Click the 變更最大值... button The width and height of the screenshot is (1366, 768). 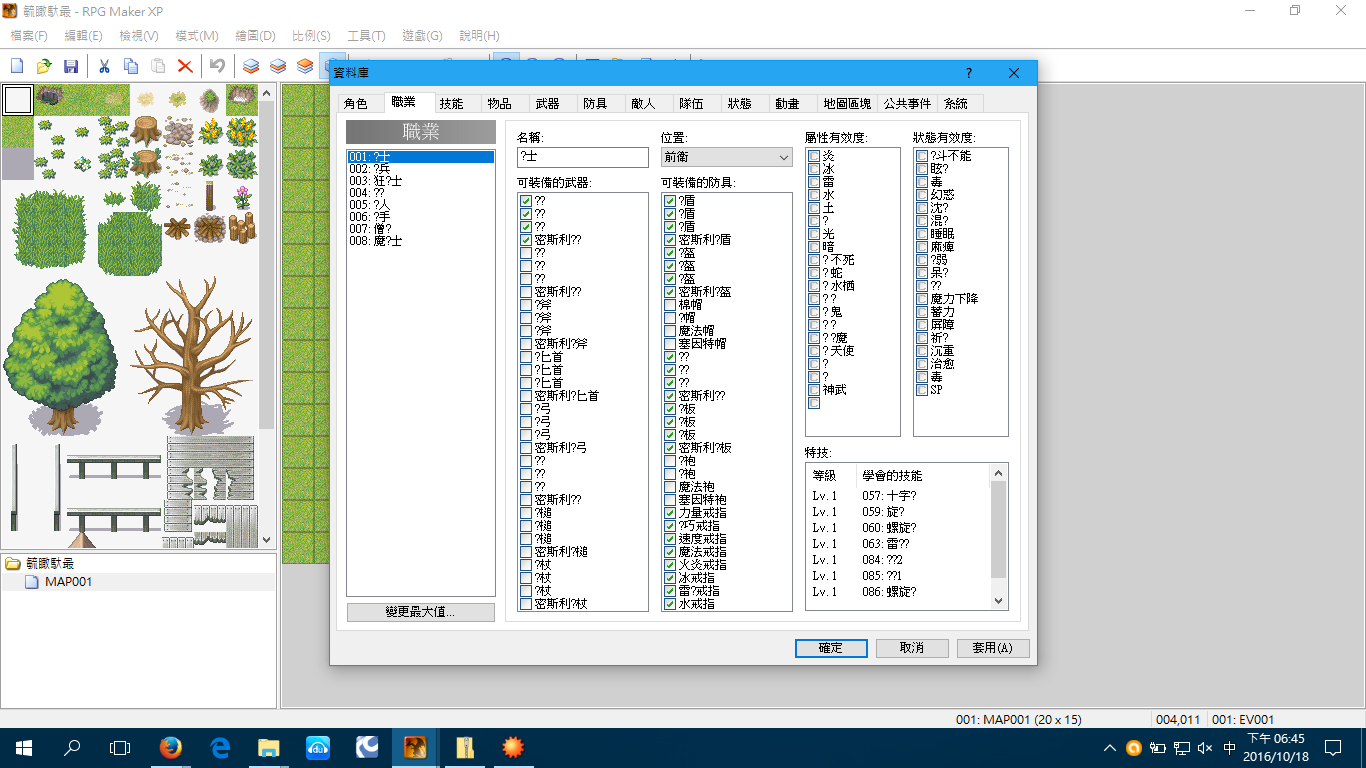click(421, 612)
